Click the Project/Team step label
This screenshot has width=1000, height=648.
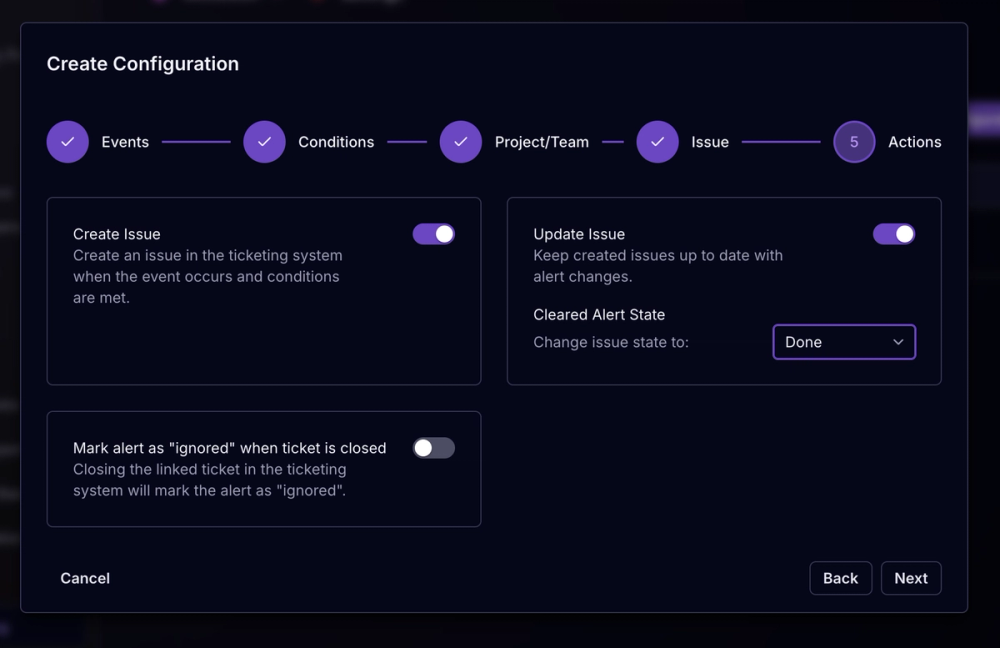click(x=540, y=142)
